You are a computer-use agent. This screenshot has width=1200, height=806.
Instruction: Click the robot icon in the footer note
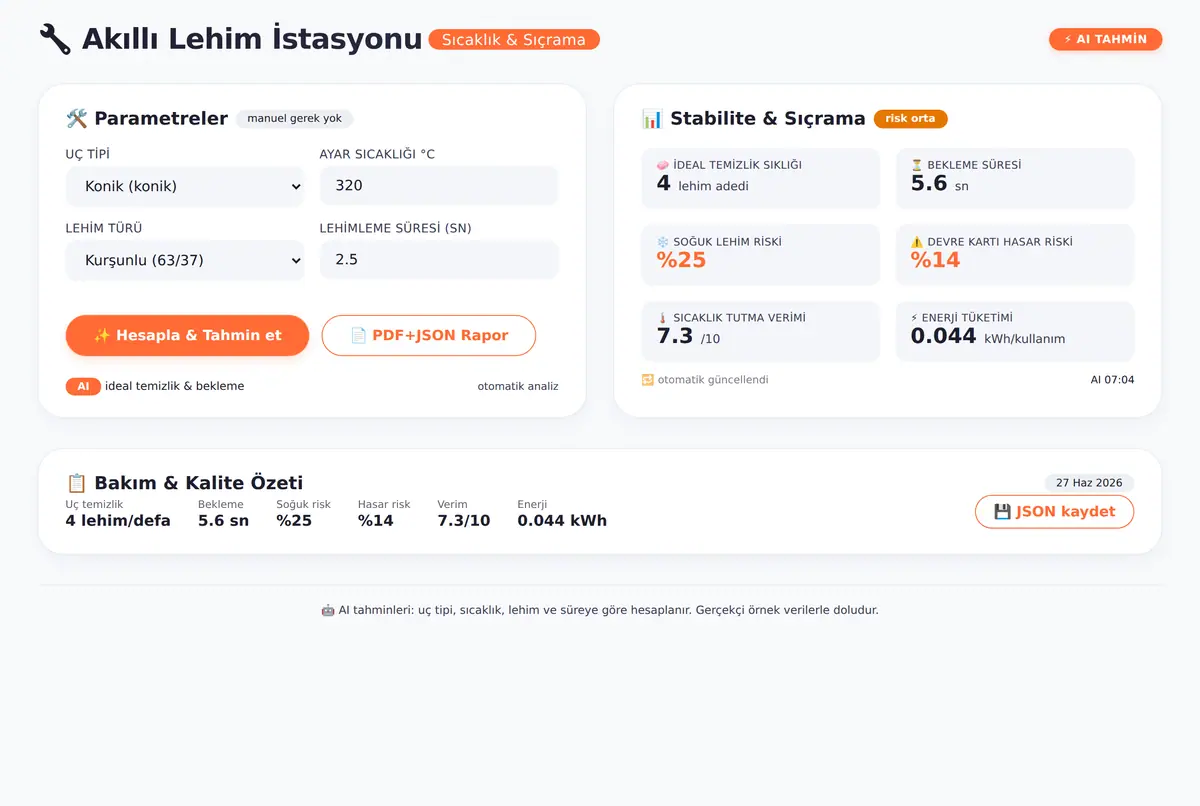pos(327,610)
